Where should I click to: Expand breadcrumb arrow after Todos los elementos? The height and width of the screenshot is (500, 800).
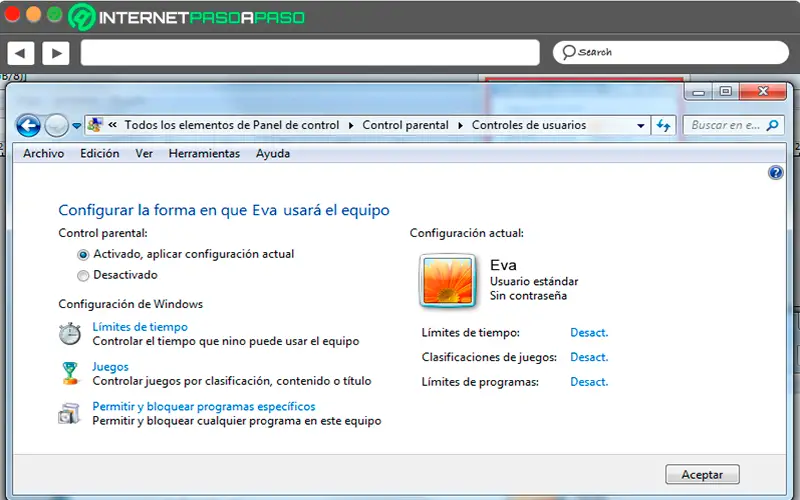351,126
